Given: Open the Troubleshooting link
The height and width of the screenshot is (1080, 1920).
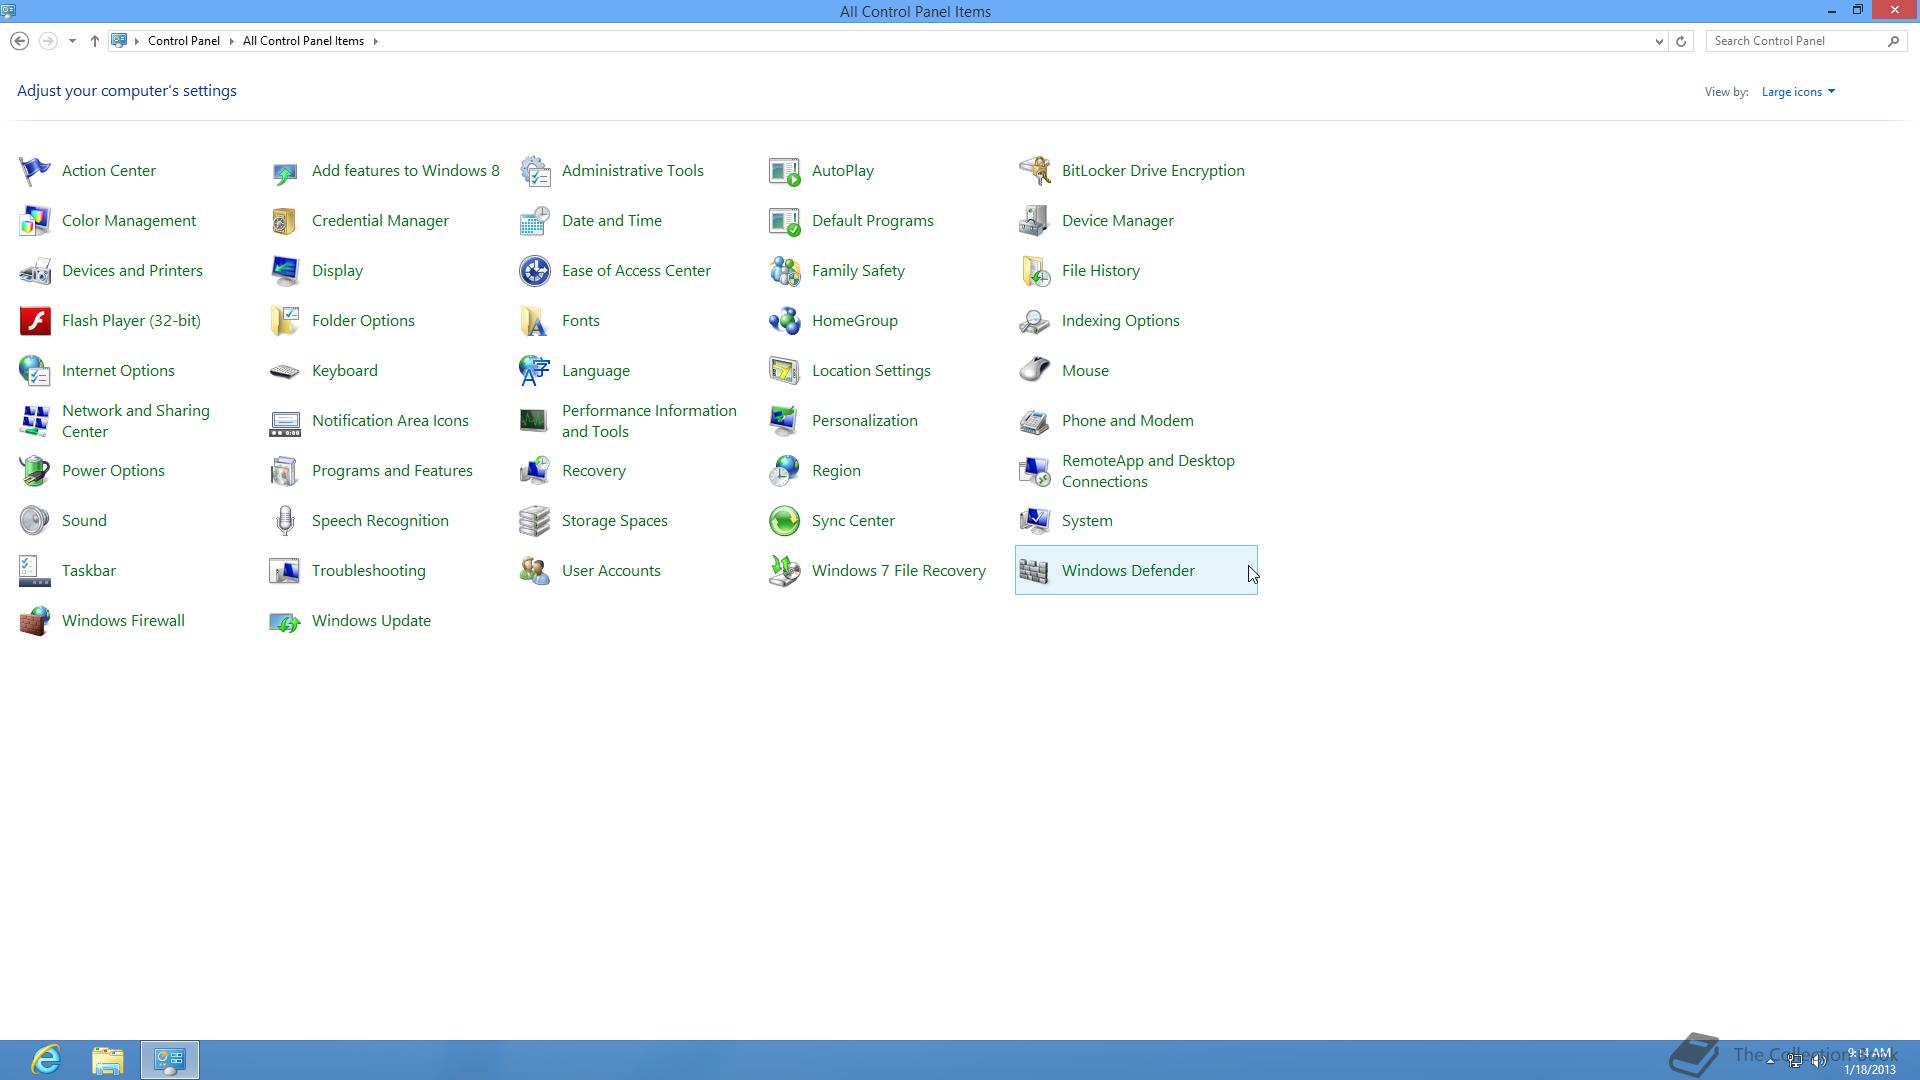Looking at the screenshot, I should [369, 571].
